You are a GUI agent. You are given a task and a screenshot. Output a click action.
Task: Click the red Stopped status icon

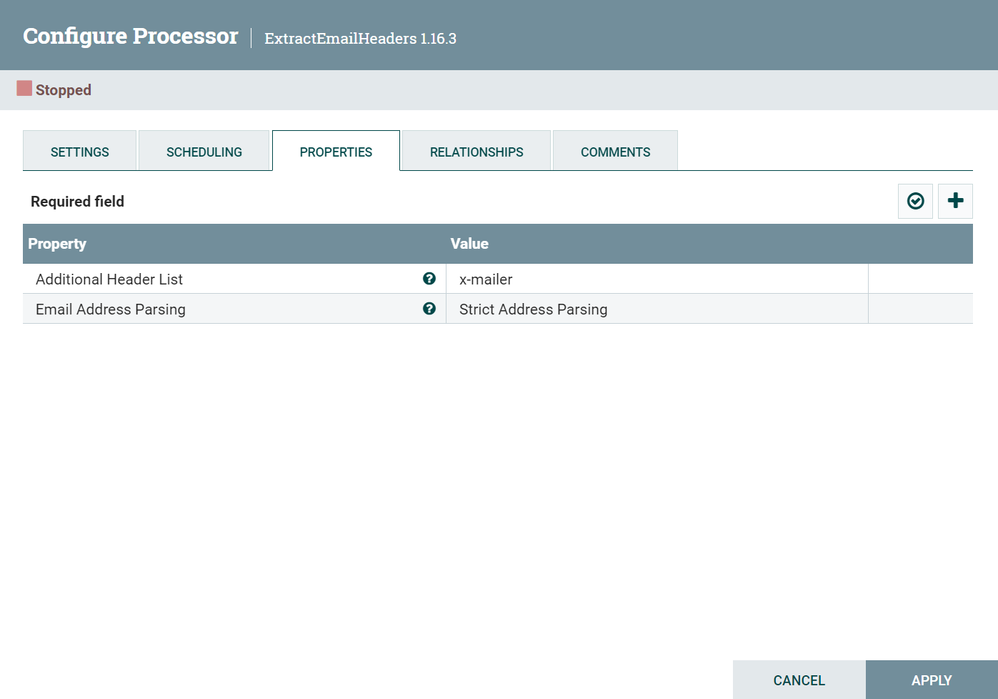coord(24,88)
